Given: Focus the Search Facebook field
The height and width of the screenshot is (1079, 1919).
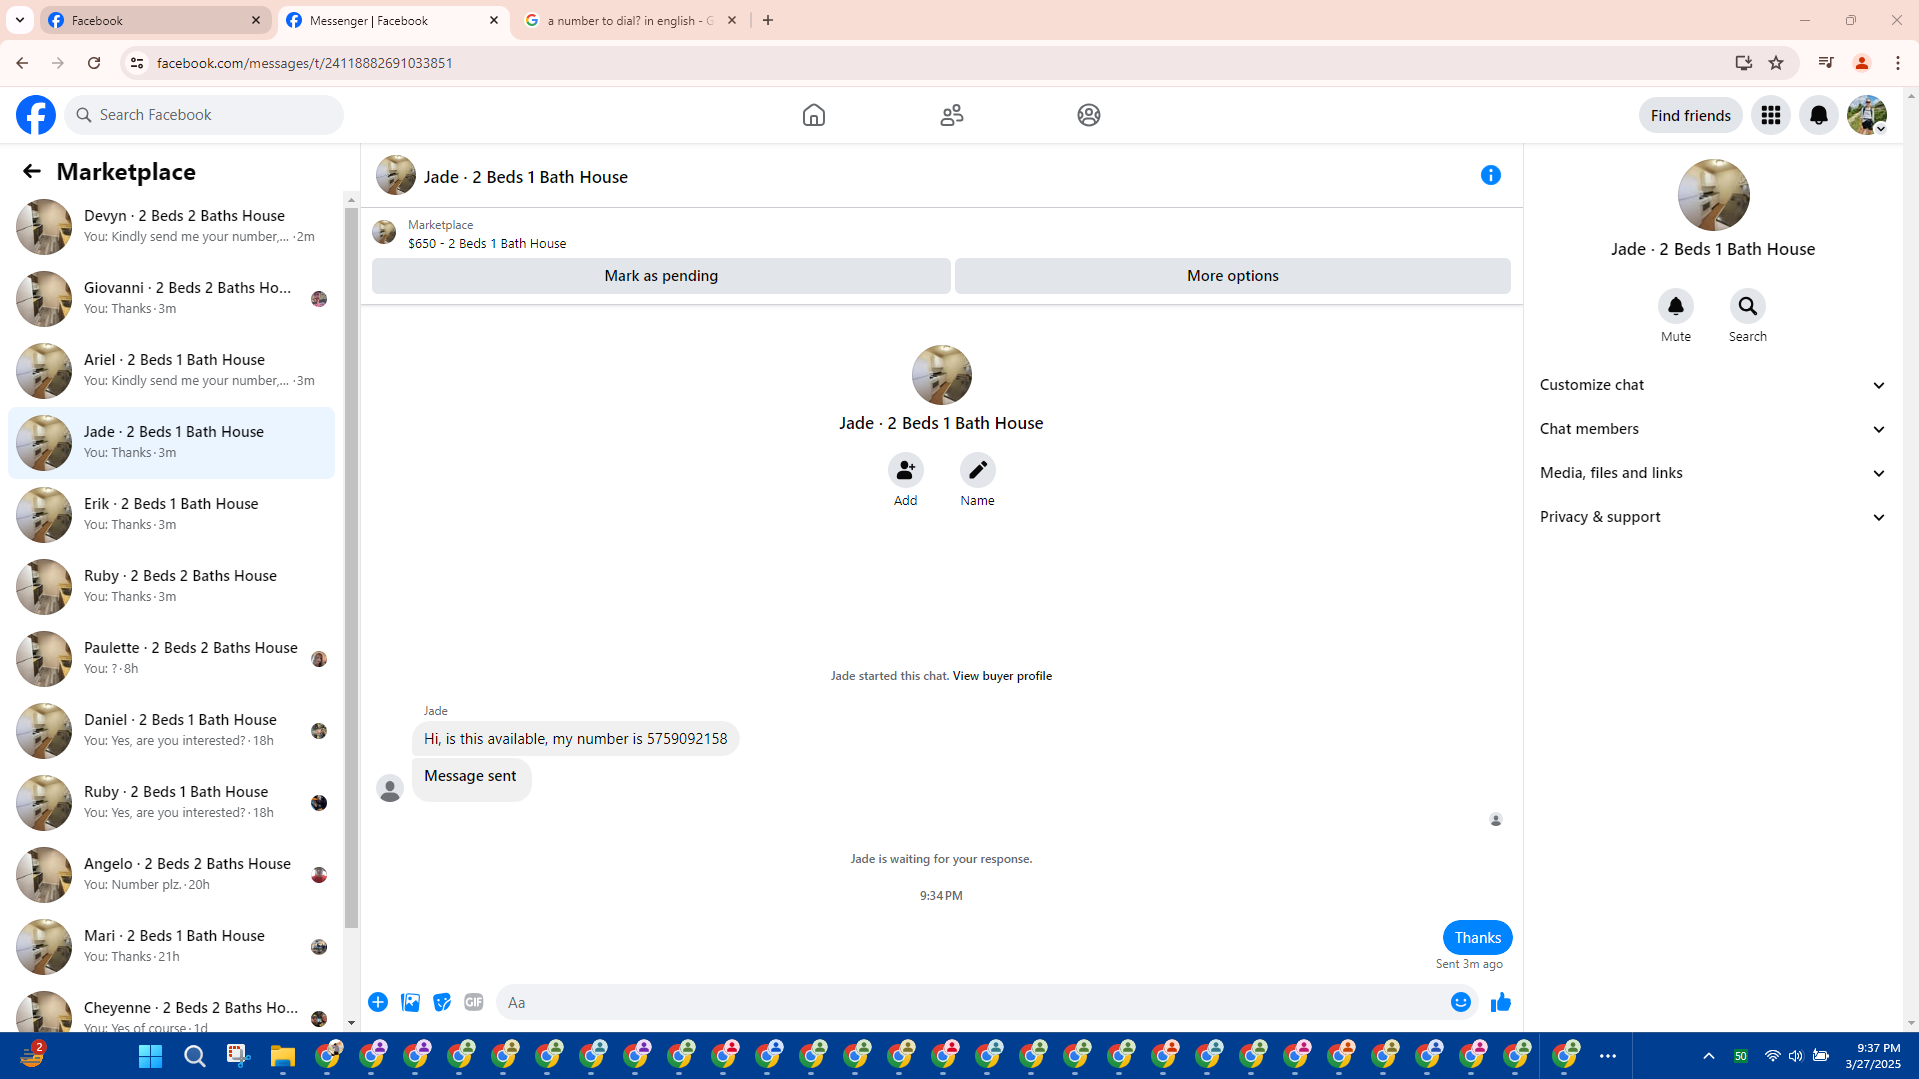Looking at the screenshot, I should pos(204,115).
